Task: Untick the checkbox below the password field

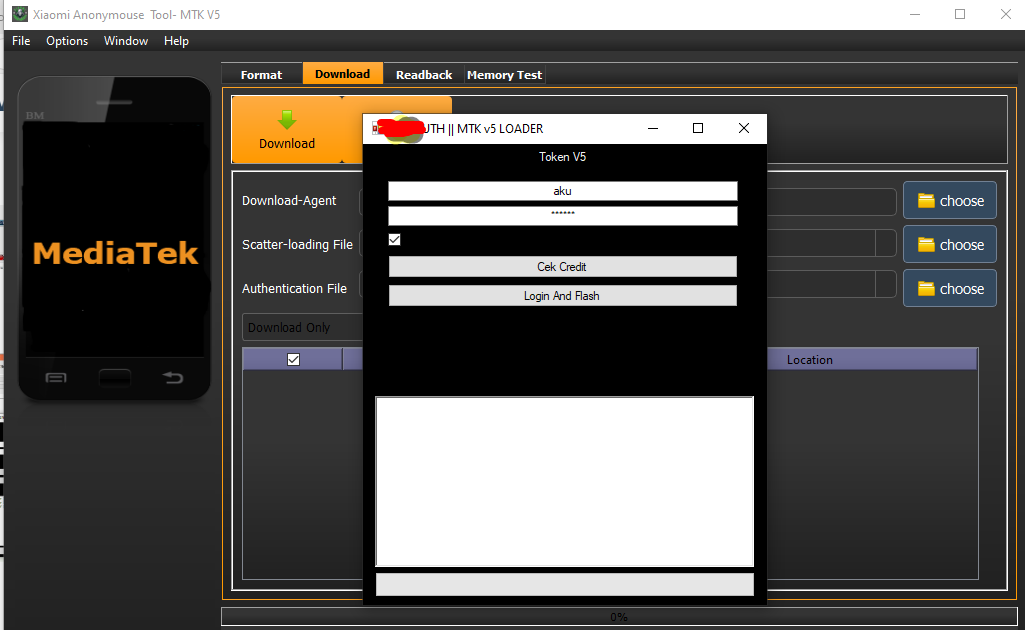Action: click(394, 240)
